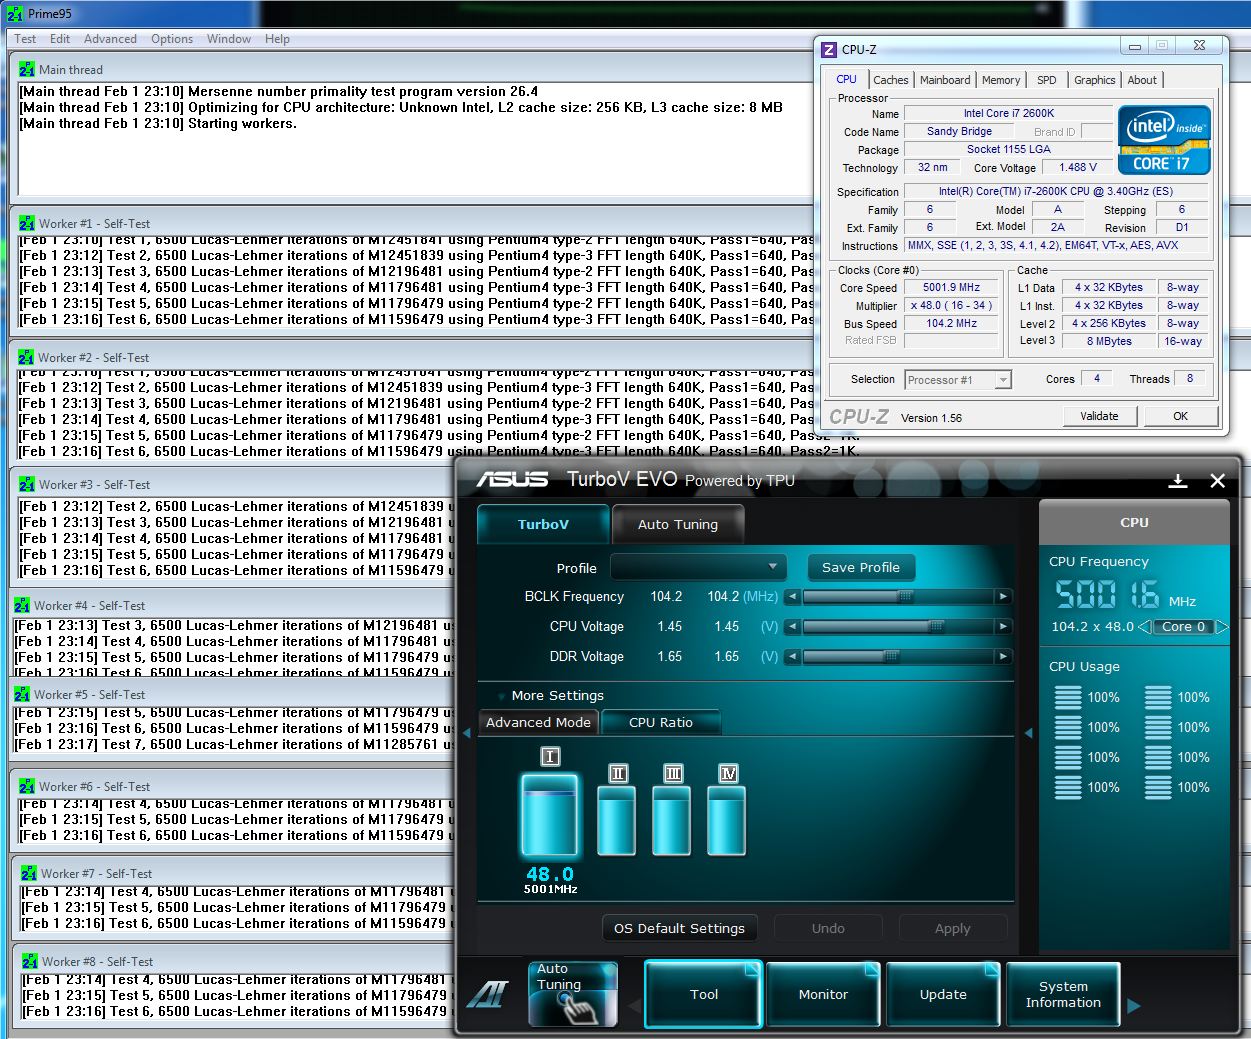Switch to the Caches tab in CPU-Z
This screenshot has width=1251, height=1039.
point(890,80)
